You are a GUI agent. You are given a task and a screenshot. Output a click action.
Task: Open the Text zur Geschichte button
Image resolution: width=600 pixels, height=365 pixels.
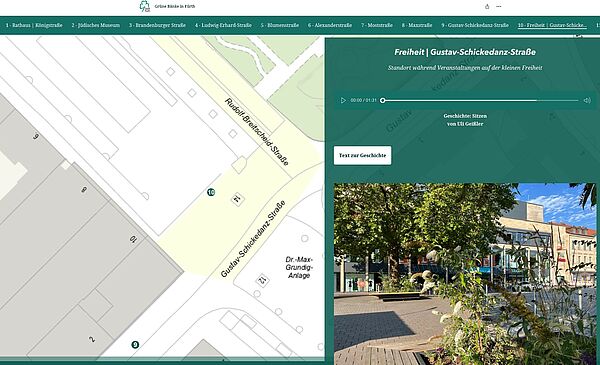pyautogui.click(x=362, y=155)
